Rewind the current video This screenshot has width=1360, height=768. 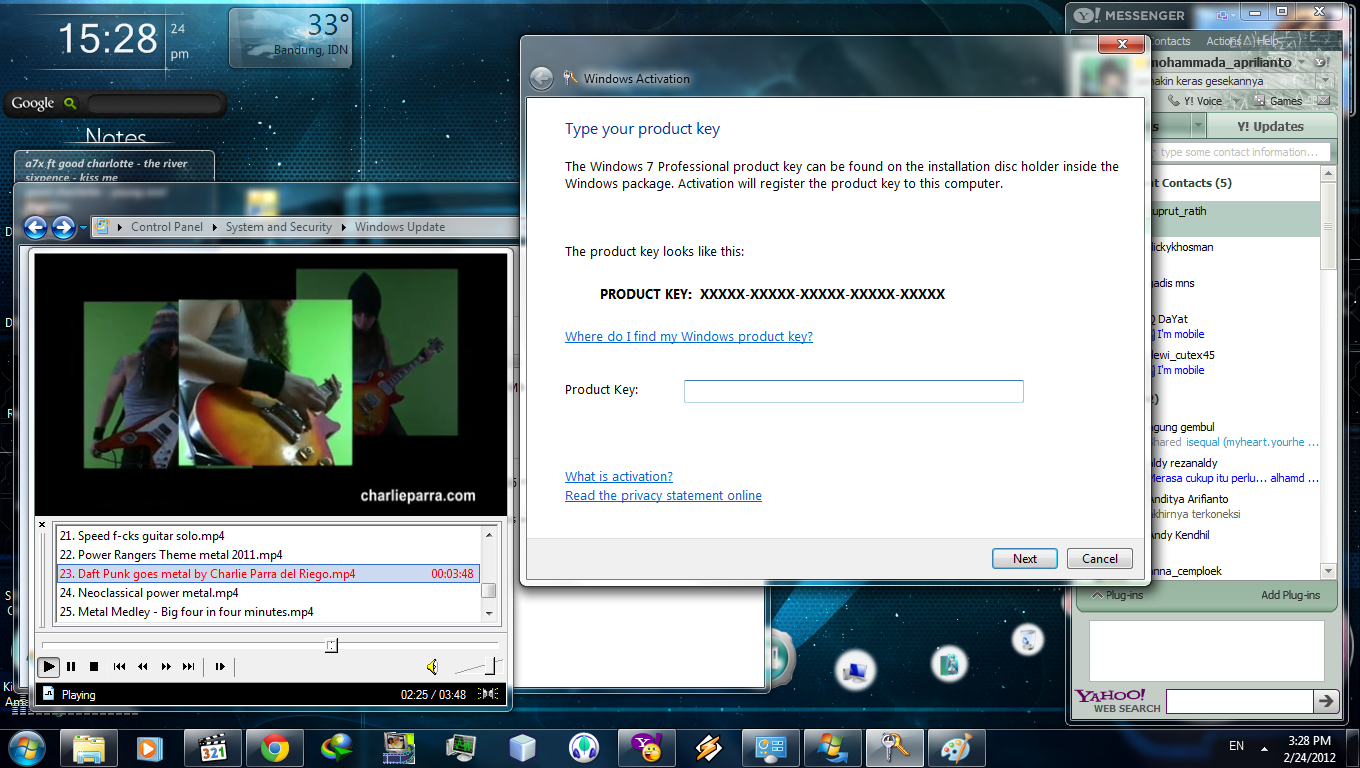[143, 666]
